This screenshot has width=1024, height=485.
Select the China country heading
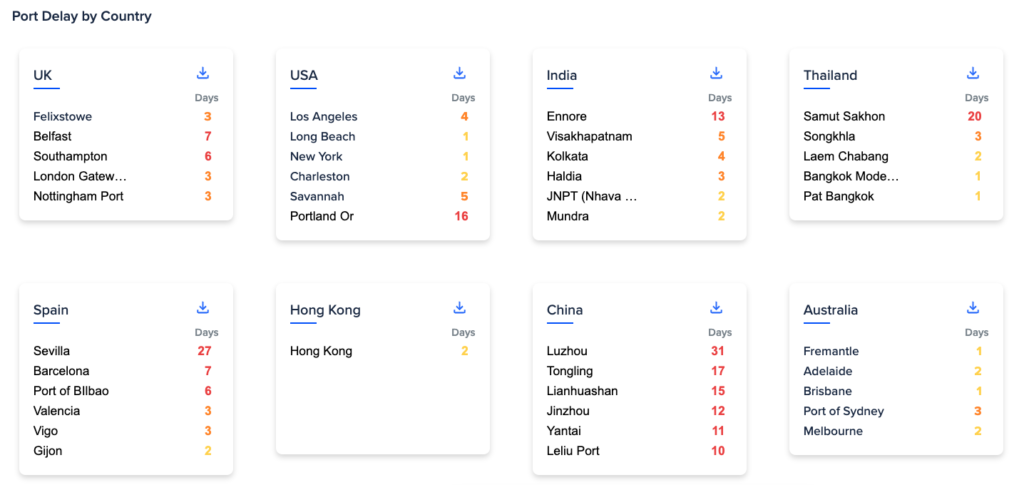pos(565,310)
